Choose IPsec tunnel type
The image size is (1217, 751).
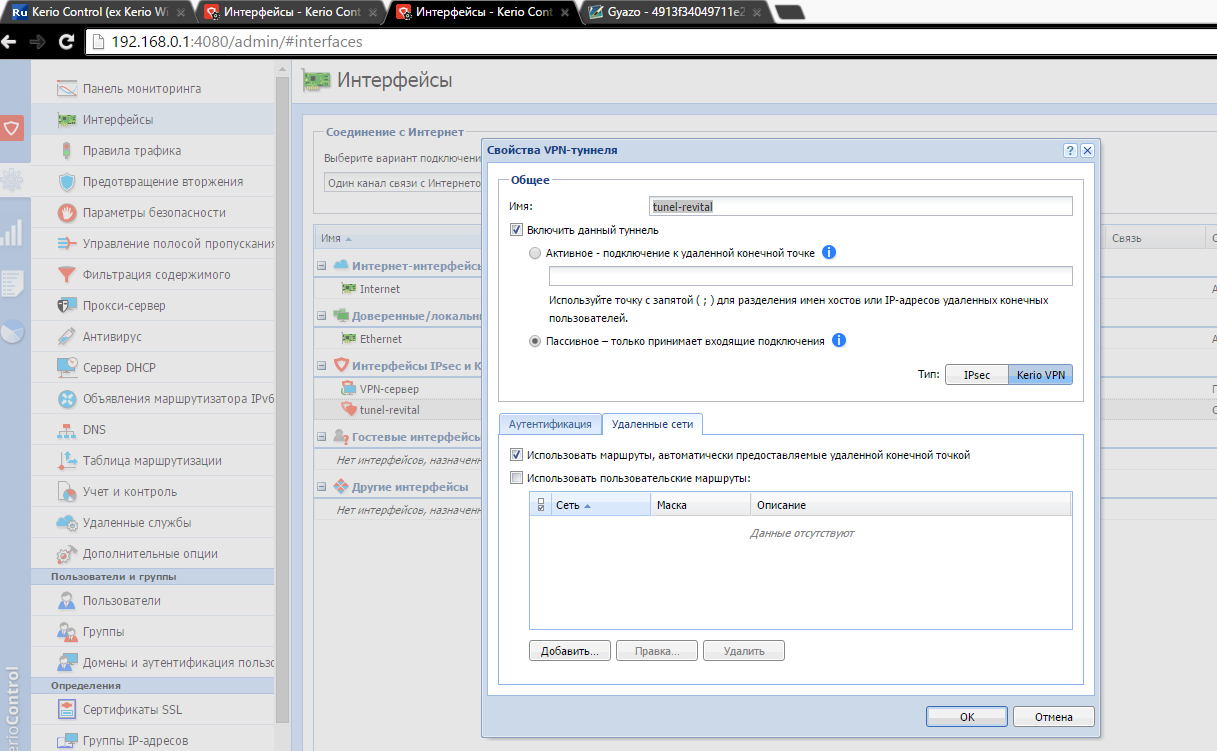(977, 375)
